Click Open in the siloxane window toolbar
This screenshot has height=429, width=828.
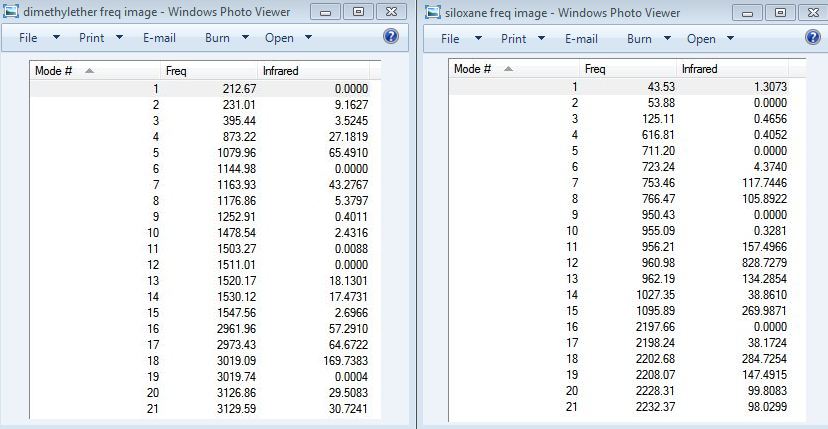701,39
